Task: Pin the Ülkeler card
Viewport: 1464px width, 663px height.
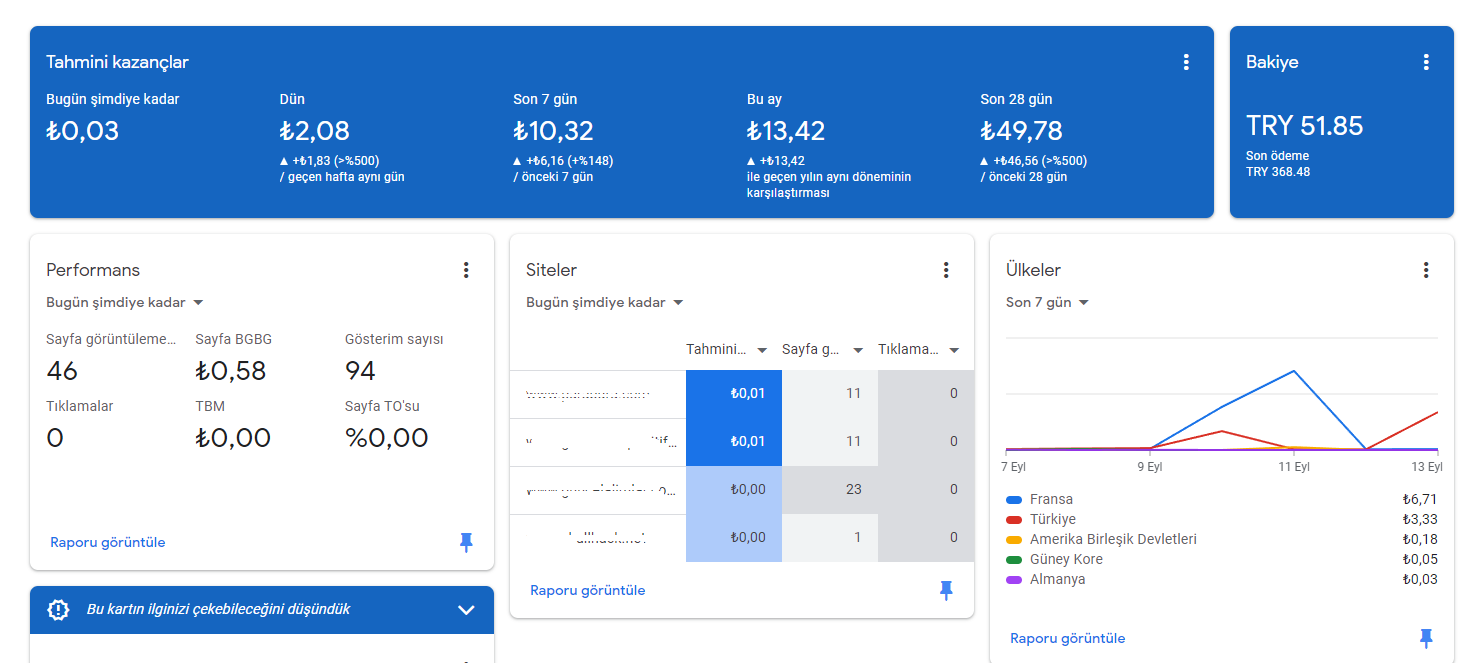Action: pos(1426,639)
